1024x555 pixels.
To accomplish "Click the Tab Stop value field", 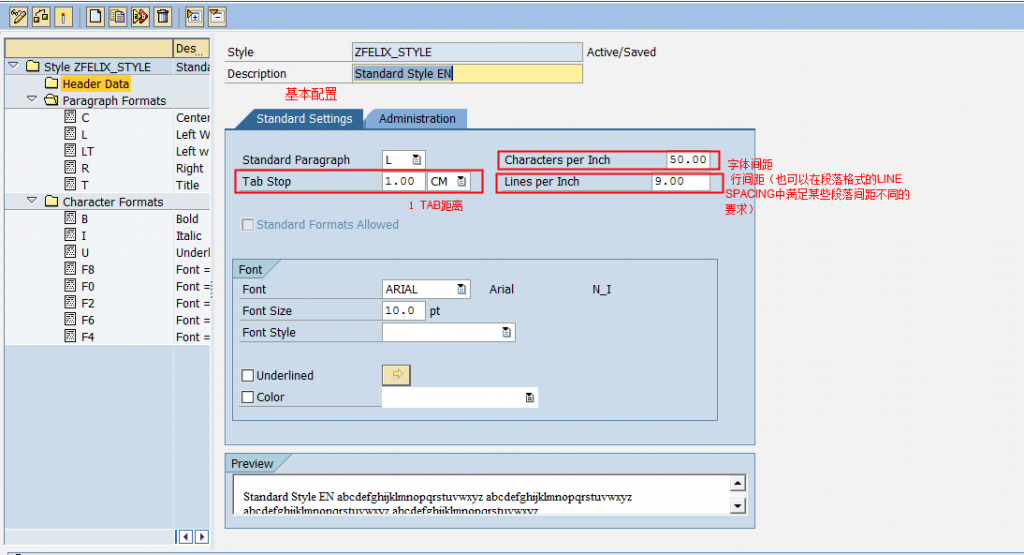I will click(x=404, y=182).
